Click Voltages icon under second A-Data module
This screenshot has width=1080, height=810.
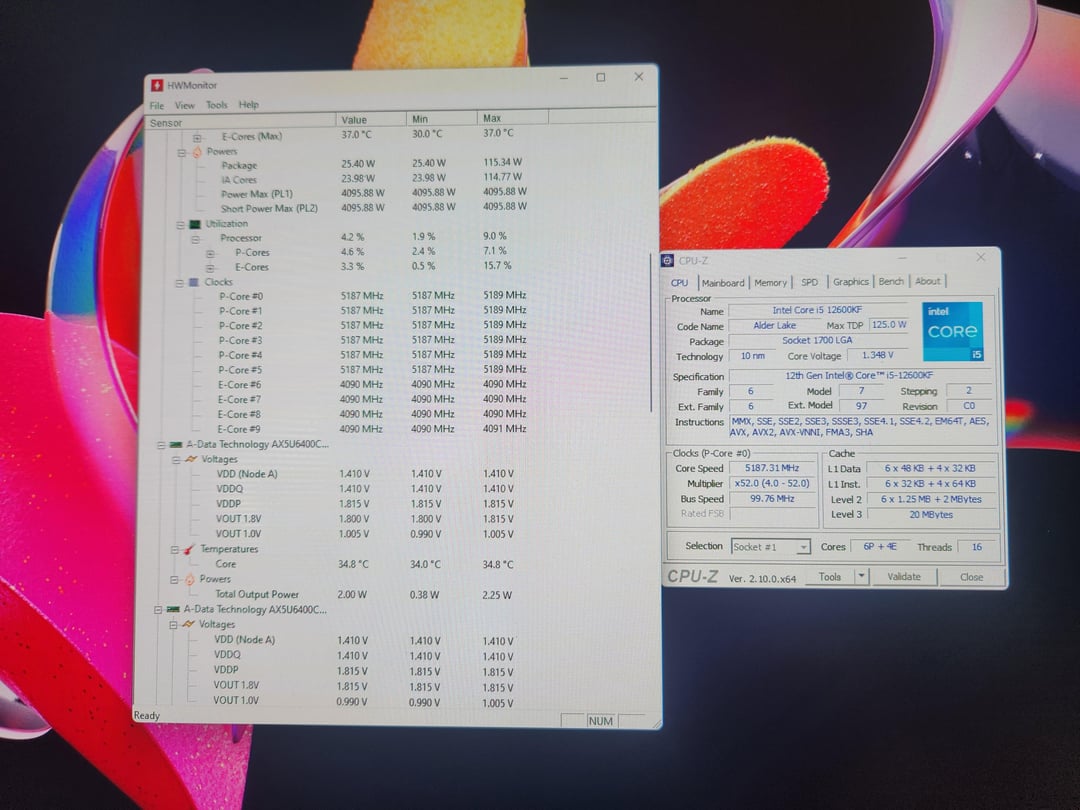pos(188,625)
